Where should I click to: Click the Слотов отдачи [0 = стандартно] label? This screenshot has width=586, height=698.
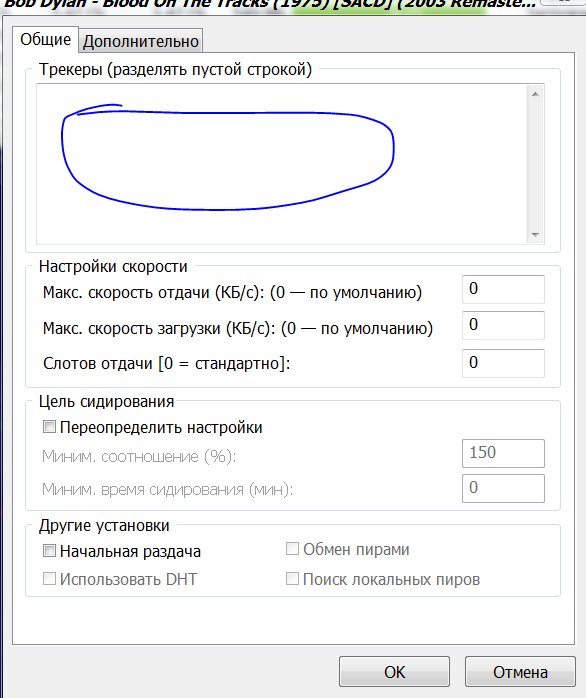coord(167,364)
